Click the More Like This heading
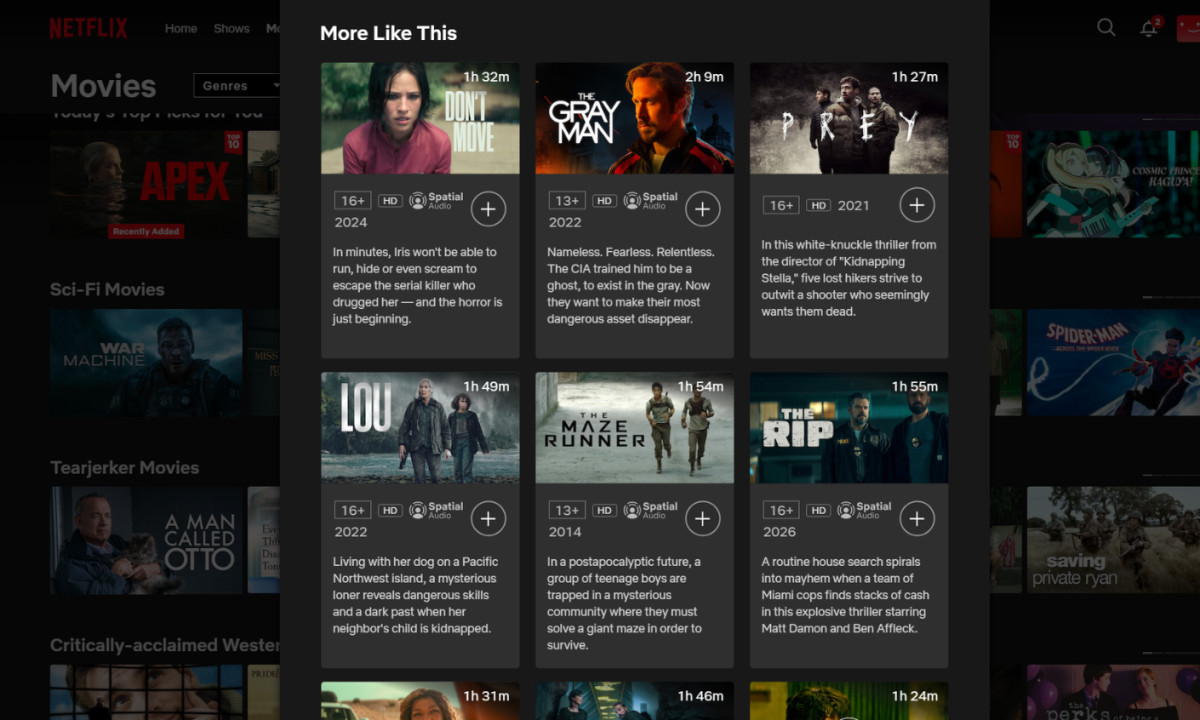The height and width of the screenshot is (720, 1200). click(x=388, y=33)
